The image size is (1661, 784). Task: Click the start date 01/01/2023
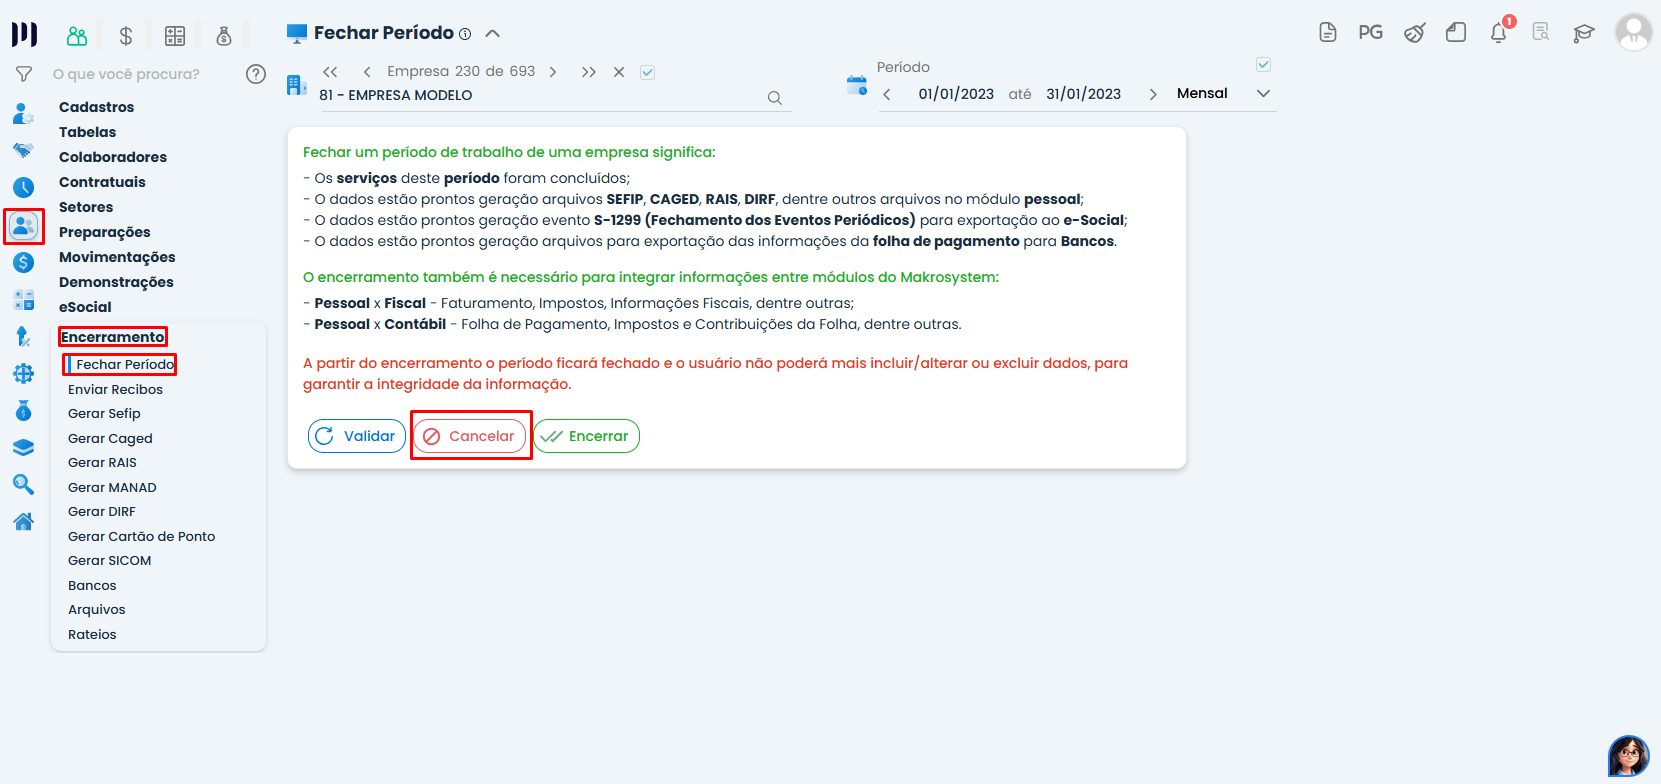(x=956, y=94)
